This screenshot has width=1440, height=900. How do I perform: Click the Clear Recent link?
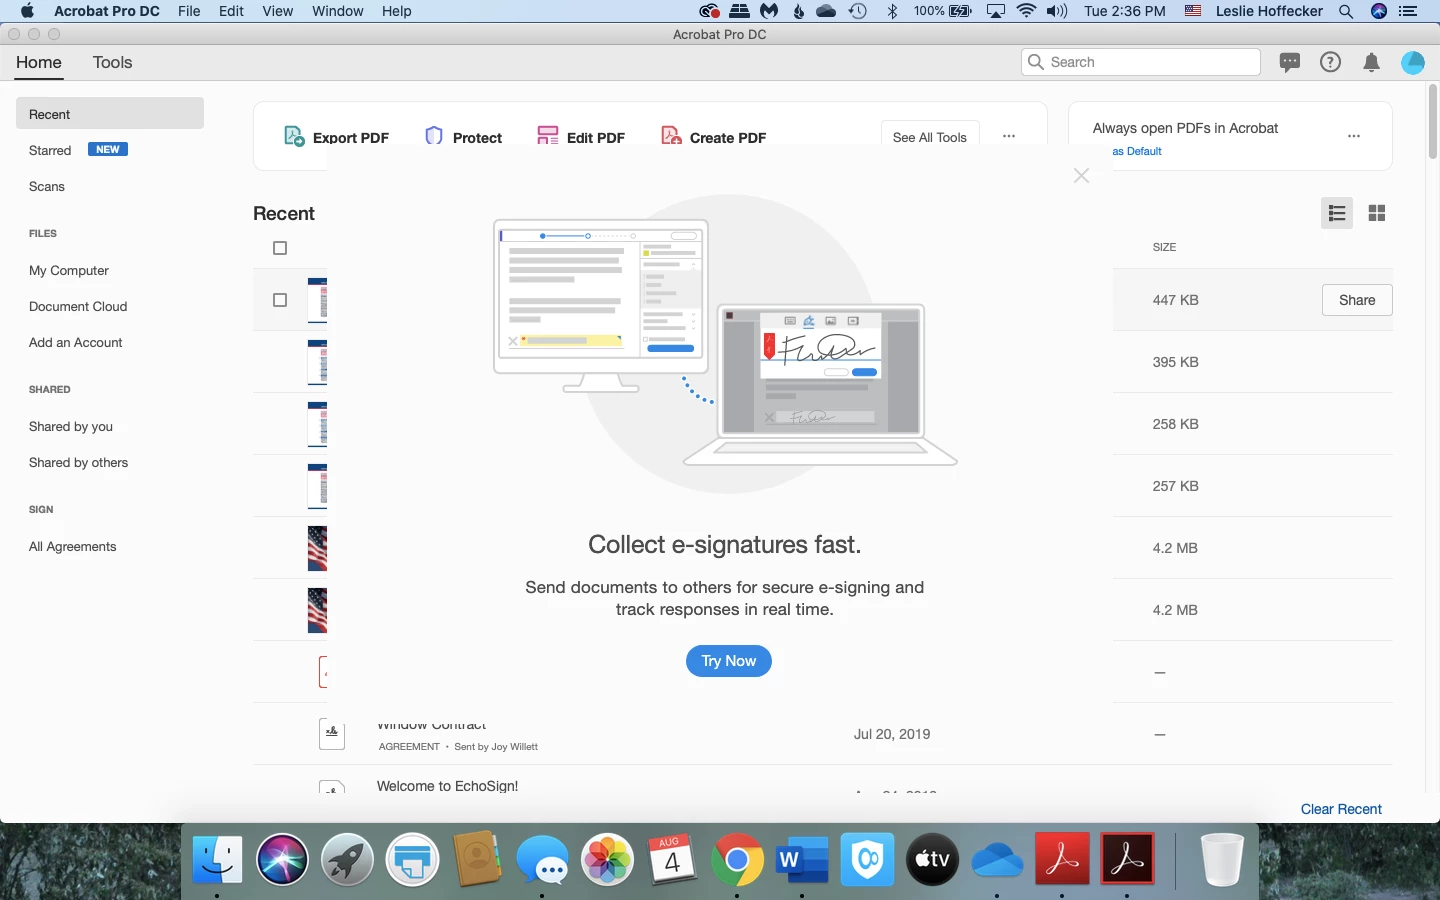tap(1341, 809)
